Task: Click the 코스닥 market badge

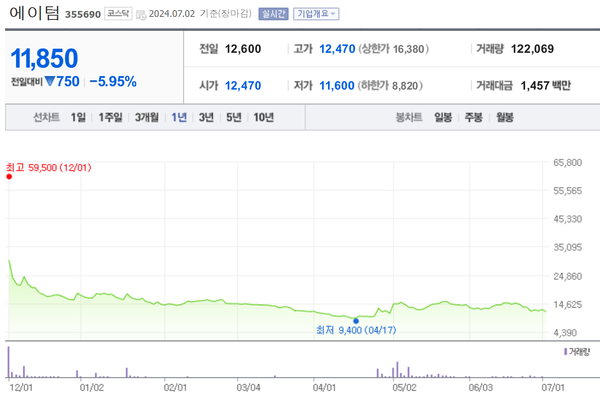Action: (118, 14)
